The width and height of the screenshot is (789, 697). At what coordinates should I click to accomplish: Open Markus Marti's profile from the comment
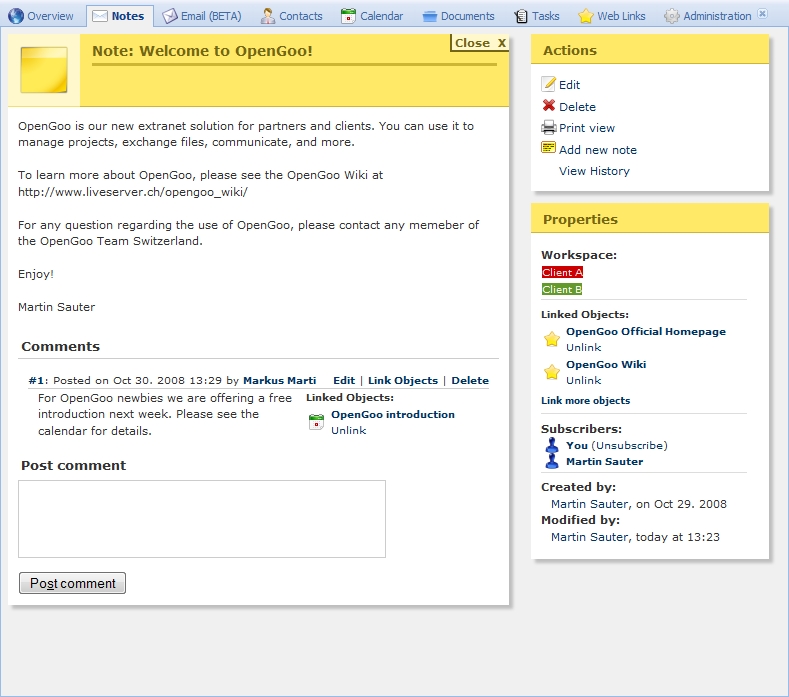[279, 380]
